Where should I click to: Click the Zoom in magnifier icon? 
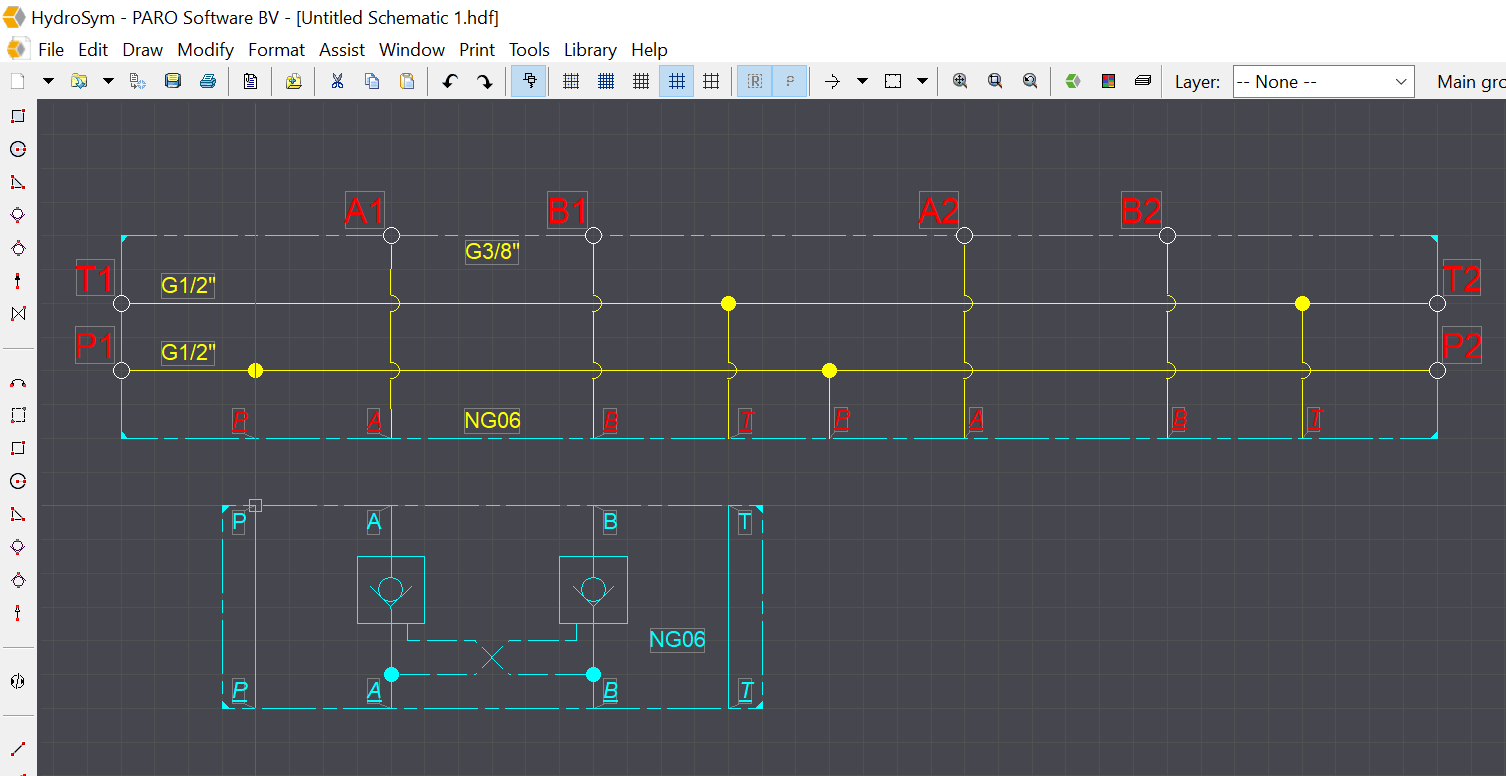[x=960, y=82]
